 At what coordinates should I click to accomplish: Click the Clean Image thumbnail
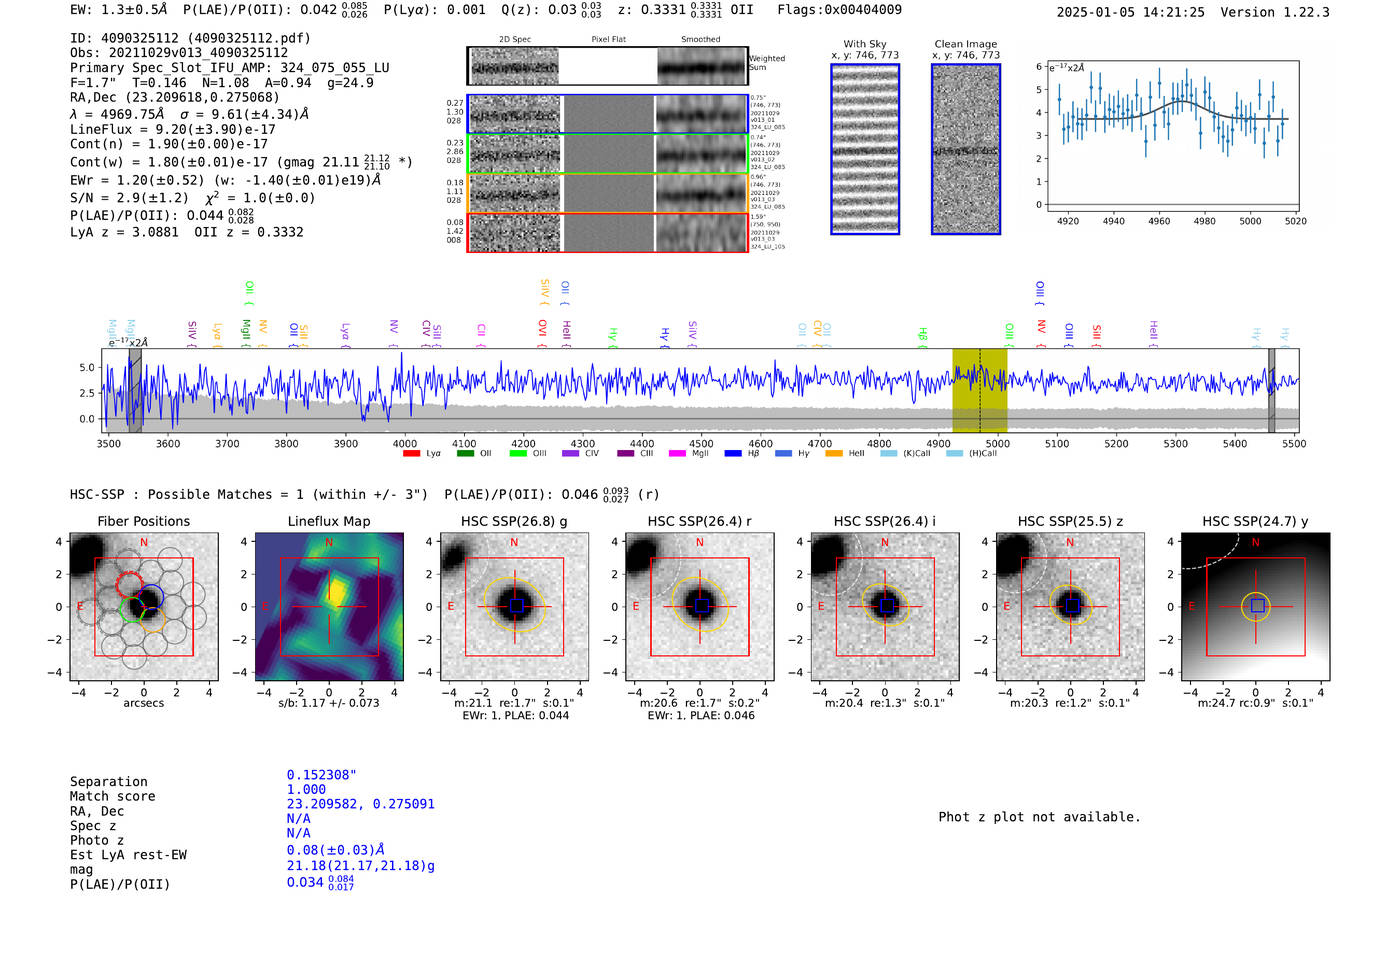pyautogui.click(x=966, y=149)
